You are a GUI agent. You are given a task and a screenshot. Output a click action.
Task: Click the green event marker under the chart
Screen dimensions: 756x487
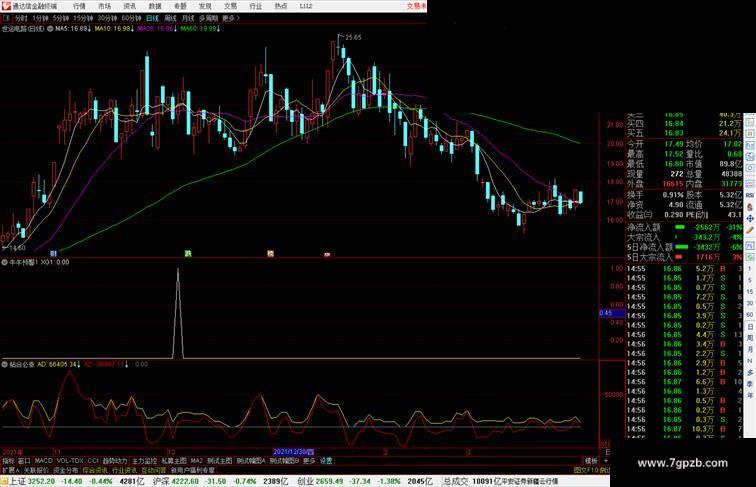pyautogui.click(x=188, y=253)
